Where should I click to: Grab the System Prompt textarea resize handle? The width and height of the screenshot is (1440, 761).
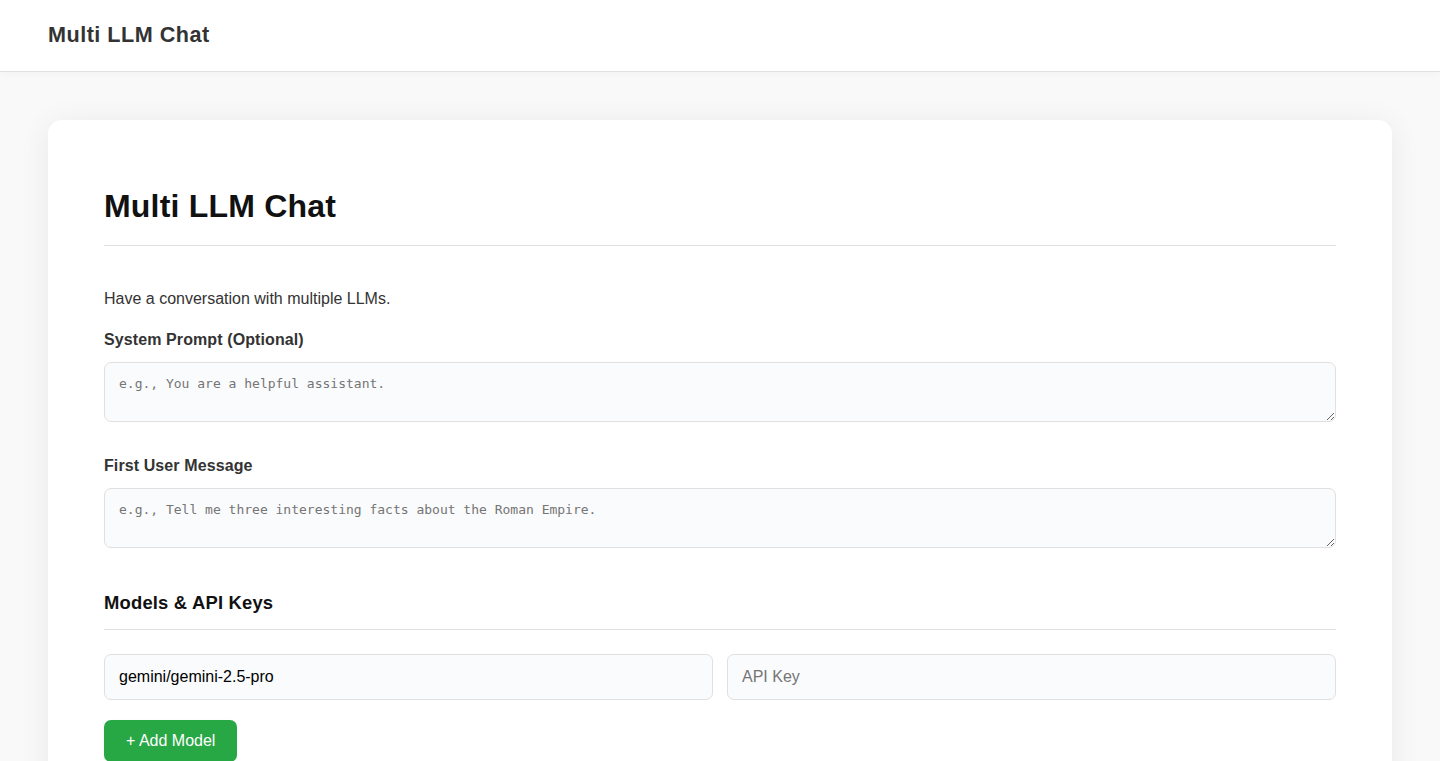point(1329,415)
